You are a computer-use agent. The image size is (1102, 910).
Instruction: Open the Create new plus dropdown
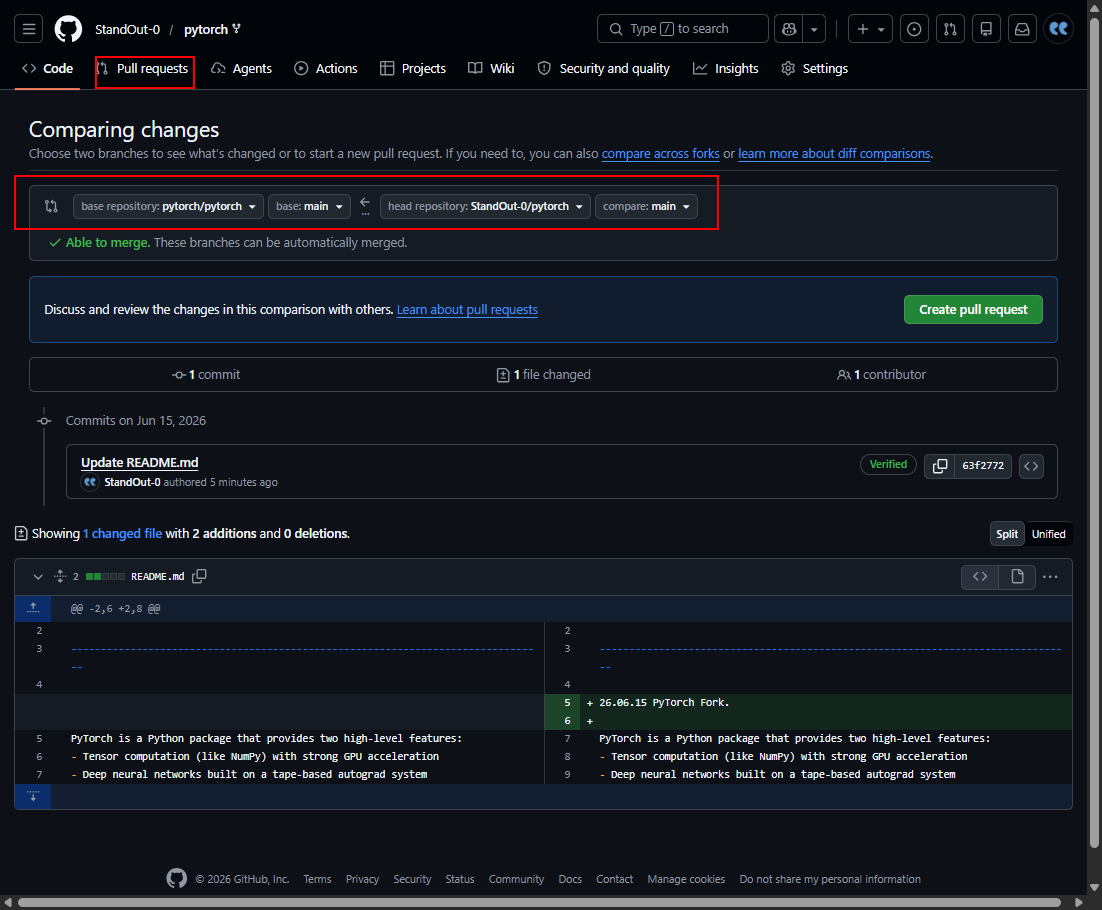pos(870,29)
